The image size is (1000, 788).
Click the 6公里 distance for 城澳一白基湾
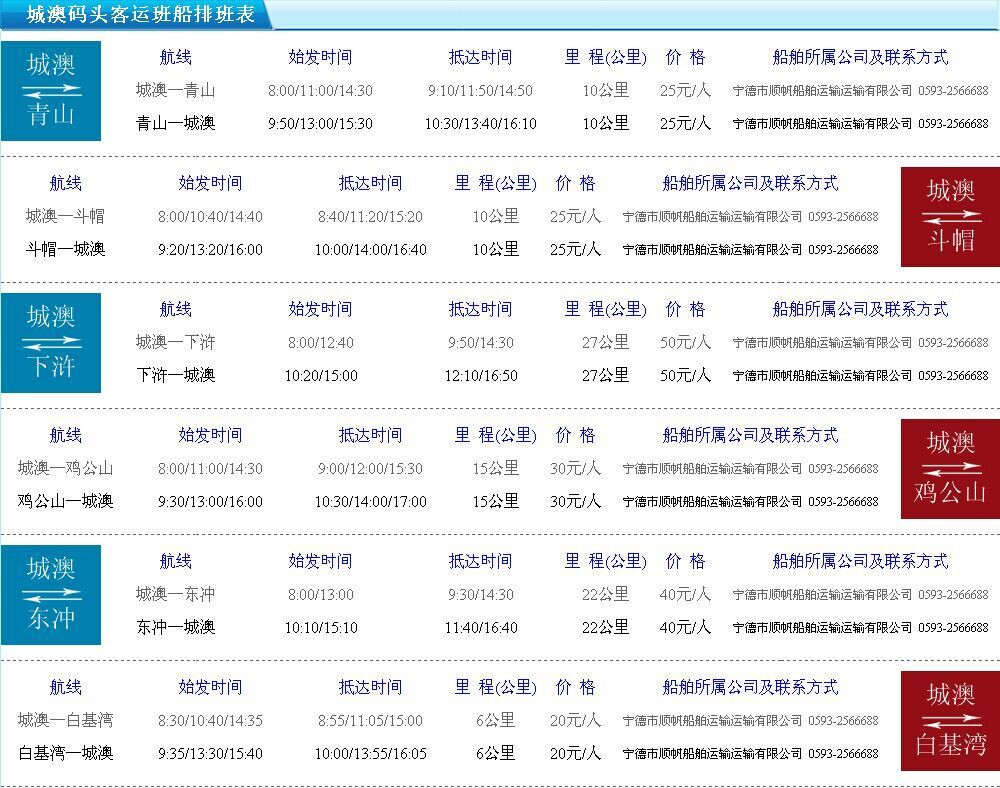click(x=496, y=720)
